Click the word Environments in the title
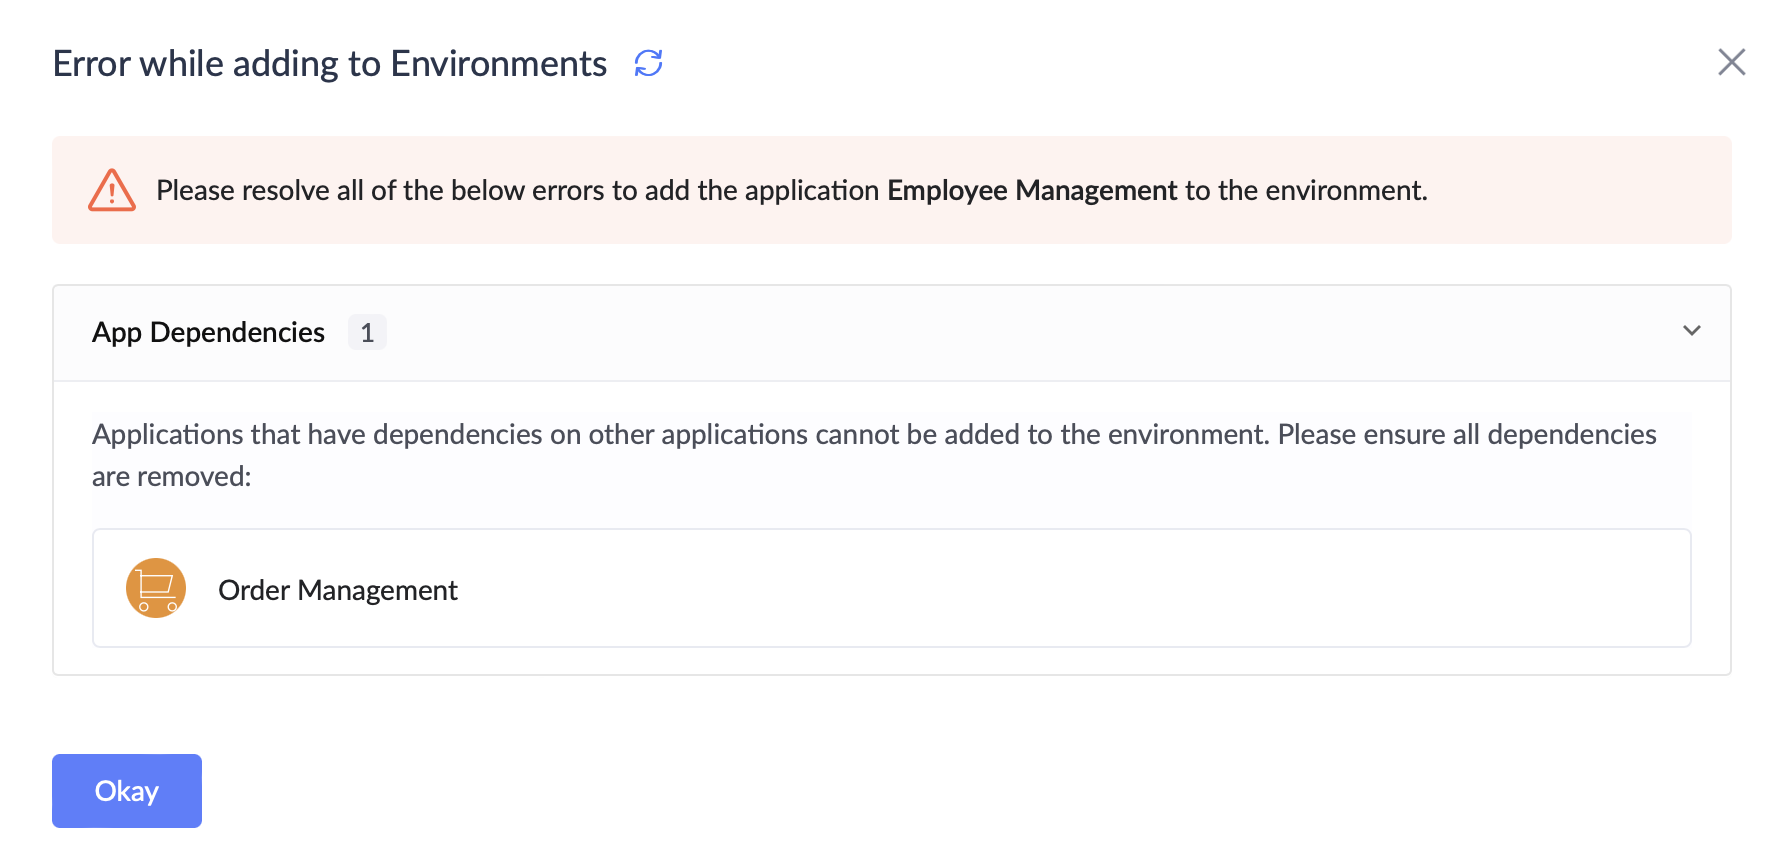1770x864 pixels. [498, 64]
